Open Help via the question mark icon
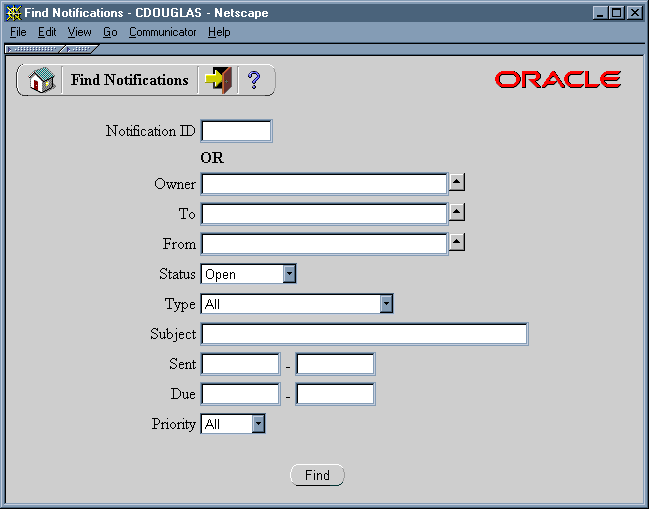Screen dimensions: 649x509 coord(254,81)
